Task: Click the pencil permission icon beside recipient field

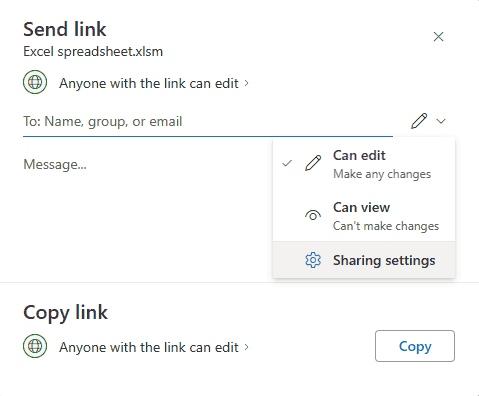Action: [x=419, y=121]
